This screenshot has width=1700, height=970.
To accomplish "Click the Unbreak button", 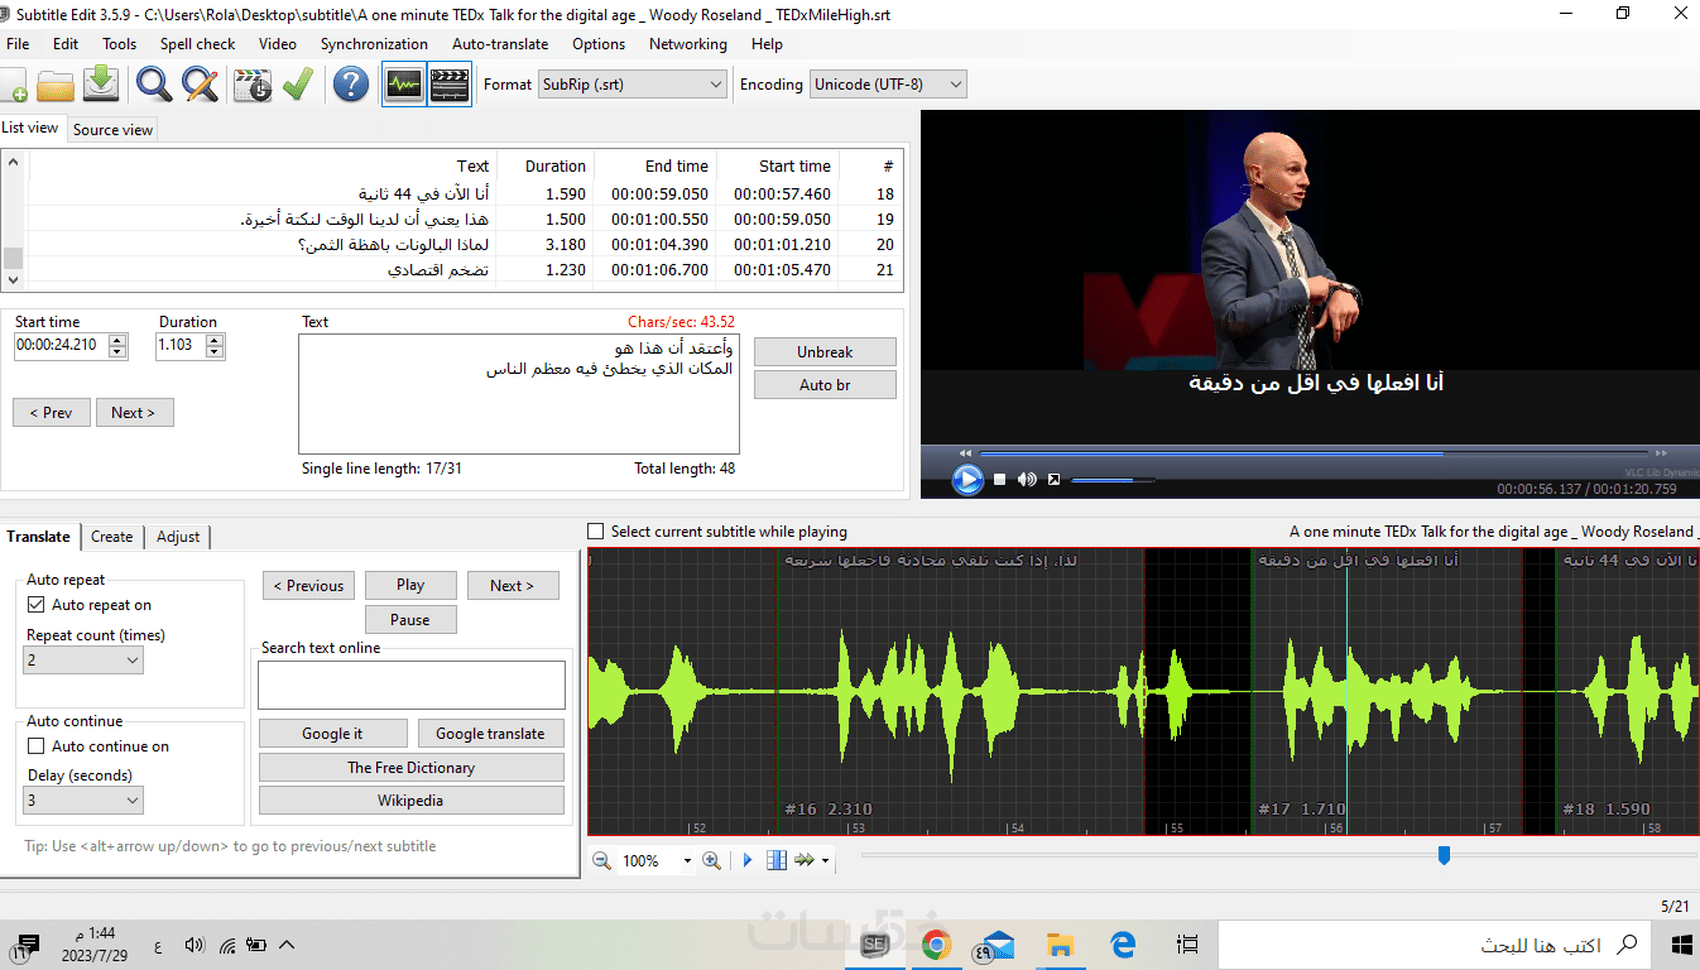I will (x=825, y=352).
